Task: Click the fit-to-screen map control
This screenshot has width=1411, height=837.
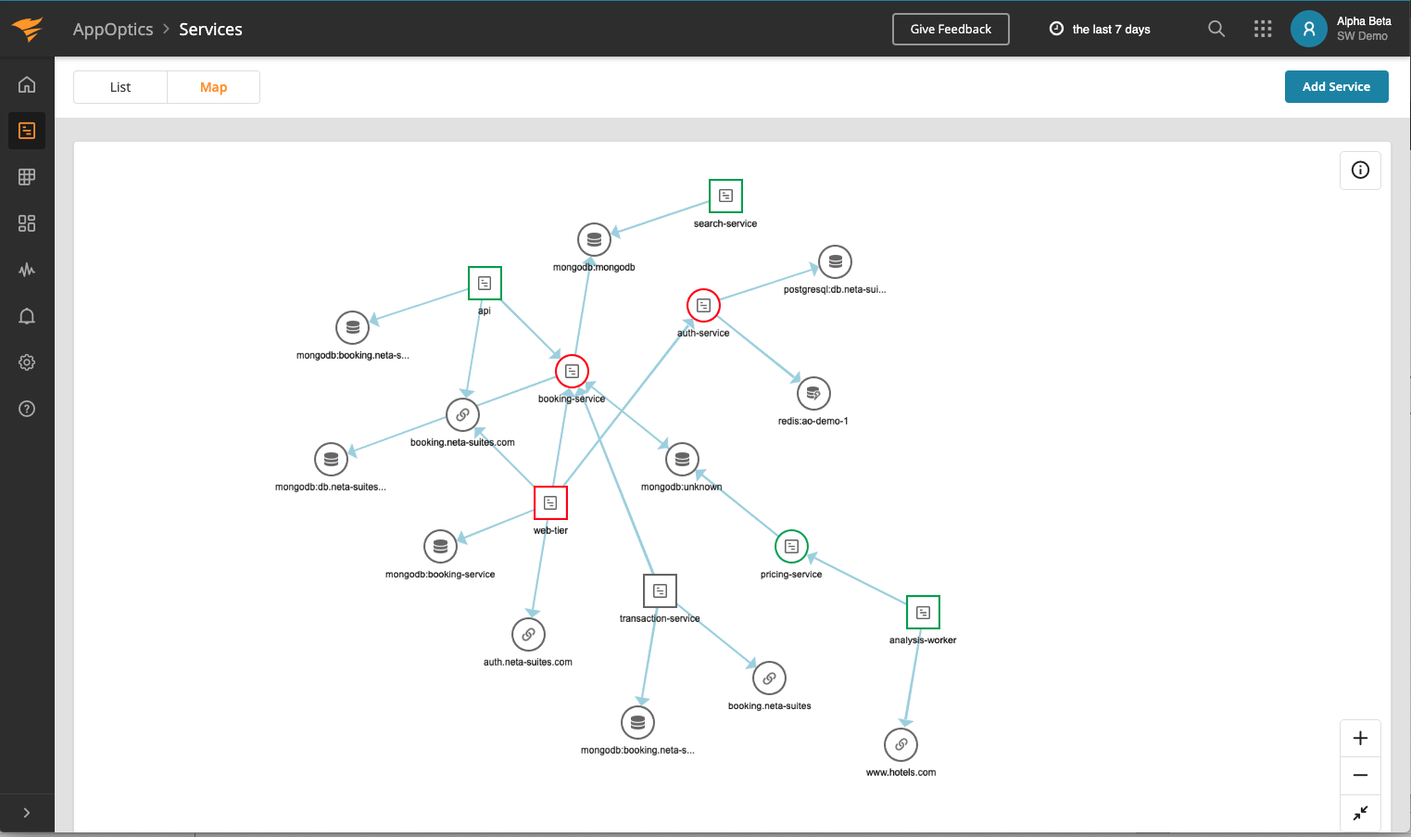Action: (x=1360, y=813)
